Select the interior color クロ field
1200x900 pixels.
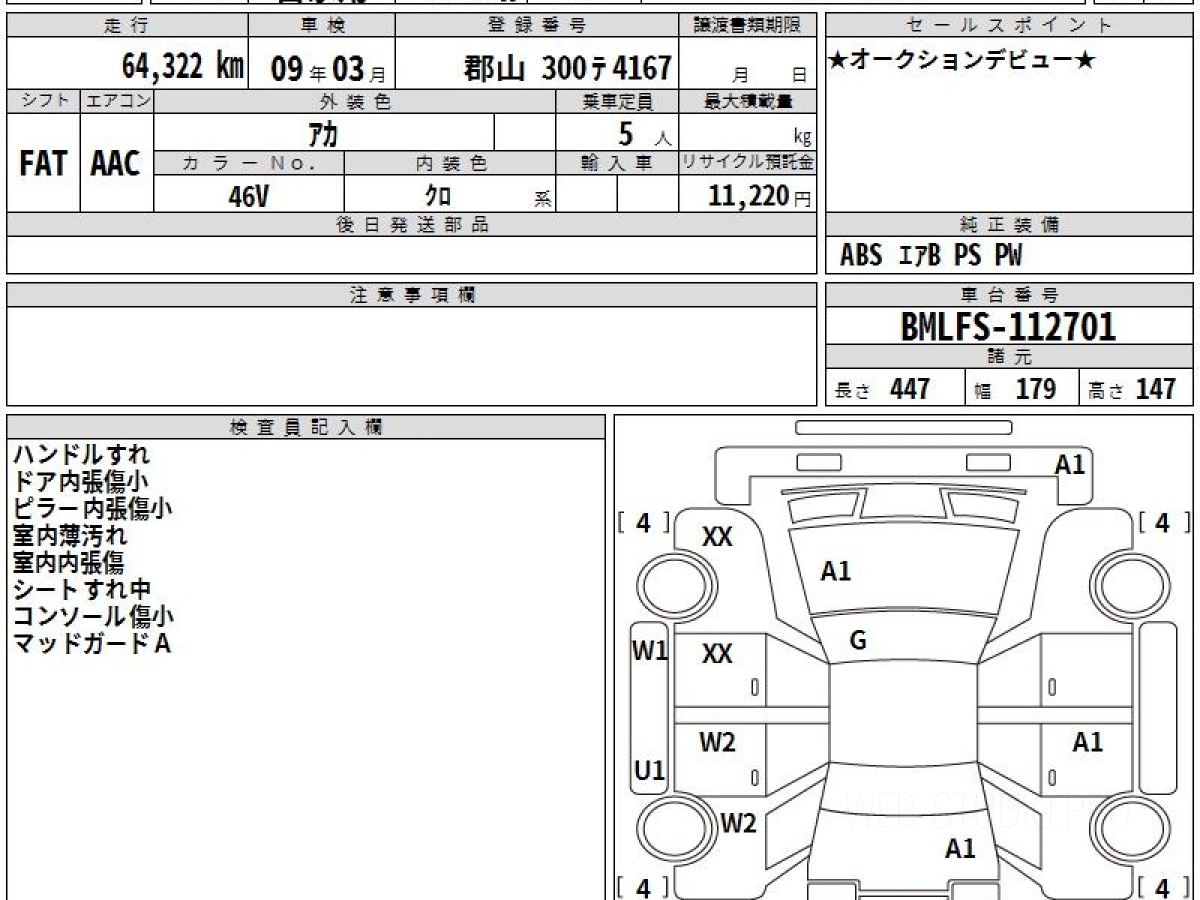[449, 195]
